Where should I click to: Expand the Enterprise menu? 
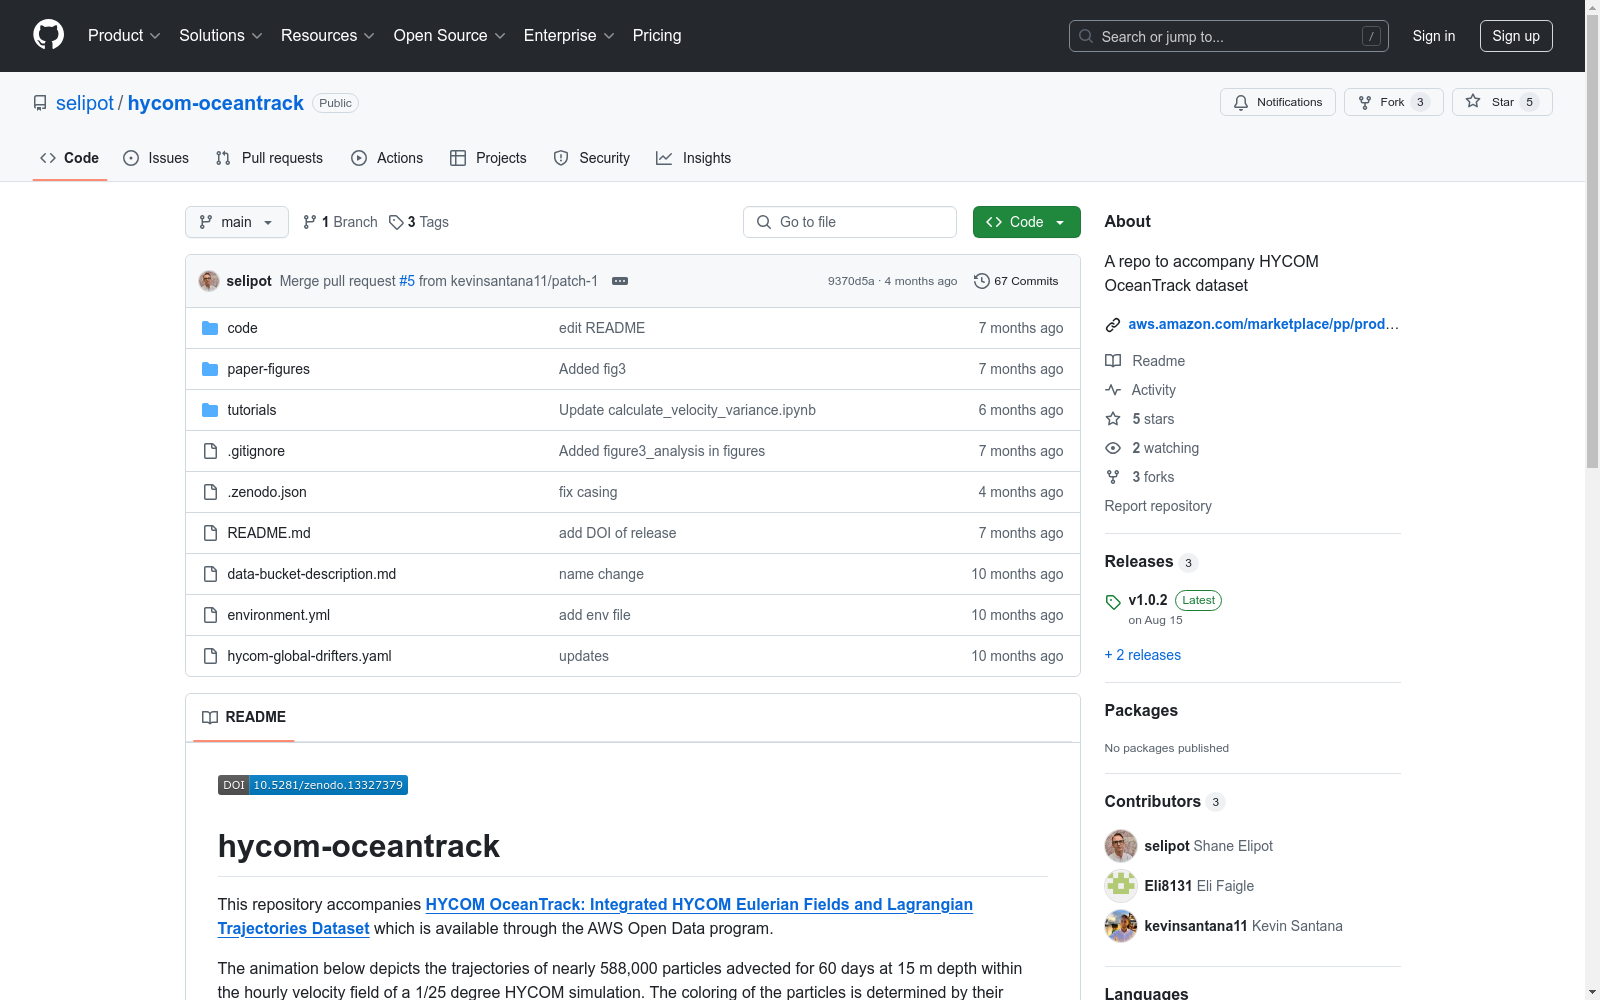pyautogui.click(x=568, y=35)
